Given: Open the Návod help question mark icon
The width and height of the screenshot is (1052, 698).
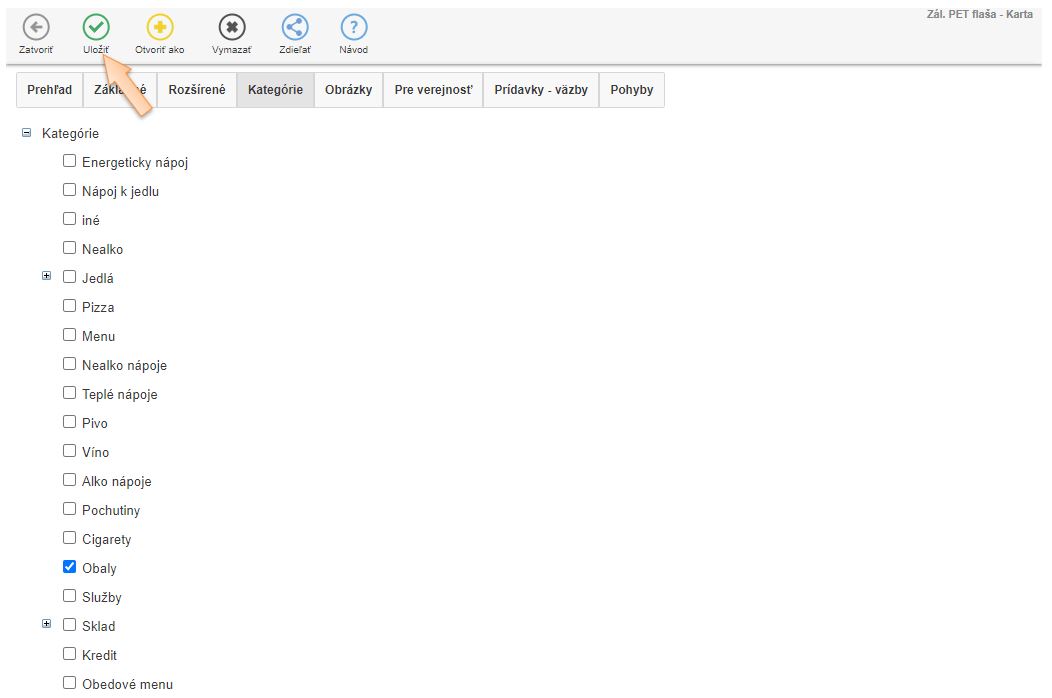Looking at the screenshot, I should pyautogui.click(x=353, y=28).
